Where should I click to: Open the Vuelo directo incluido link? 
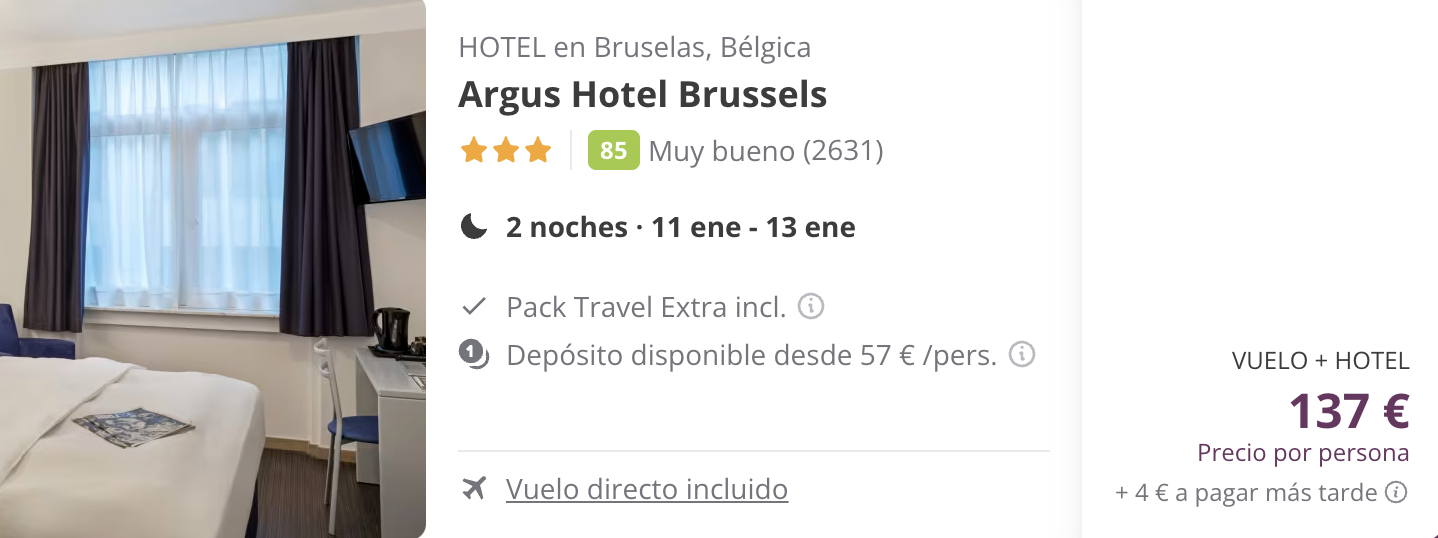[x=647, y=489]
